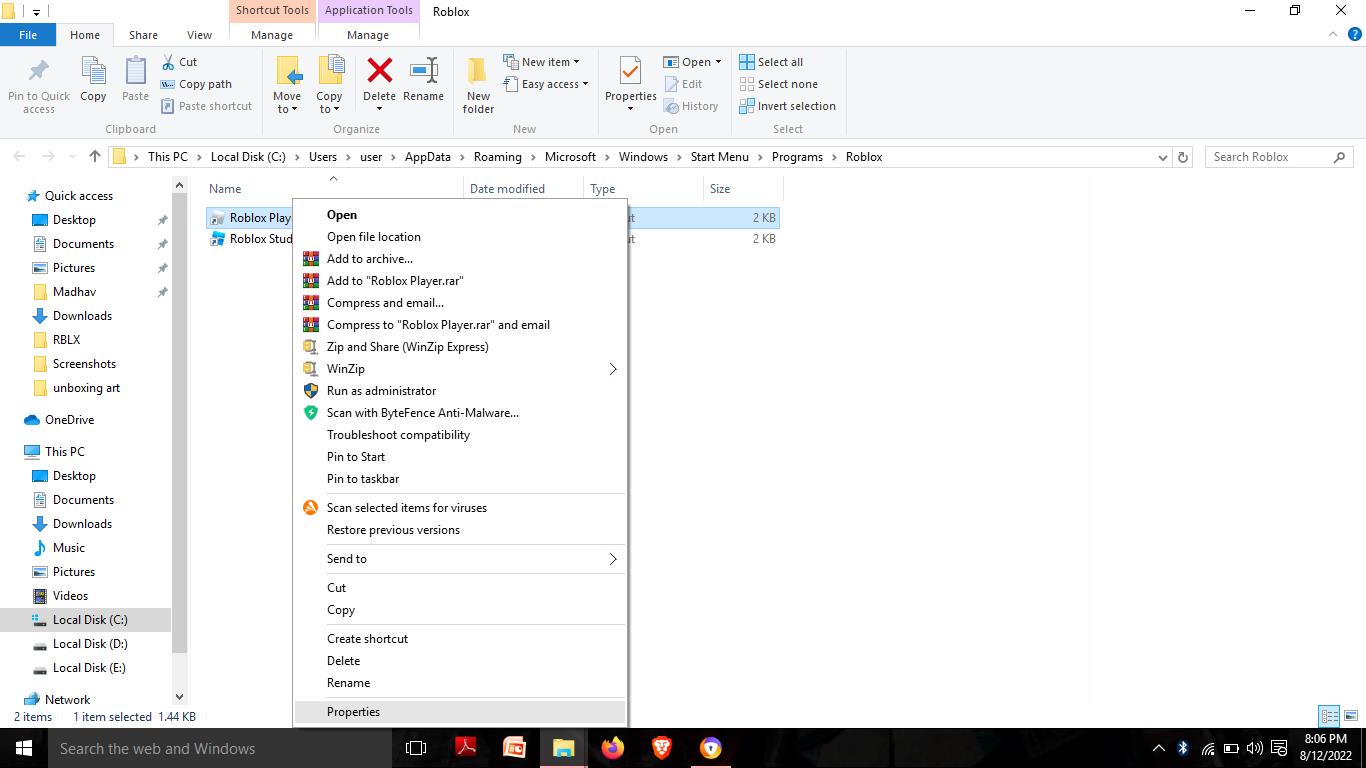Click the New folder icon
This screenshot has width=1366, height=768.
point(478,72)
